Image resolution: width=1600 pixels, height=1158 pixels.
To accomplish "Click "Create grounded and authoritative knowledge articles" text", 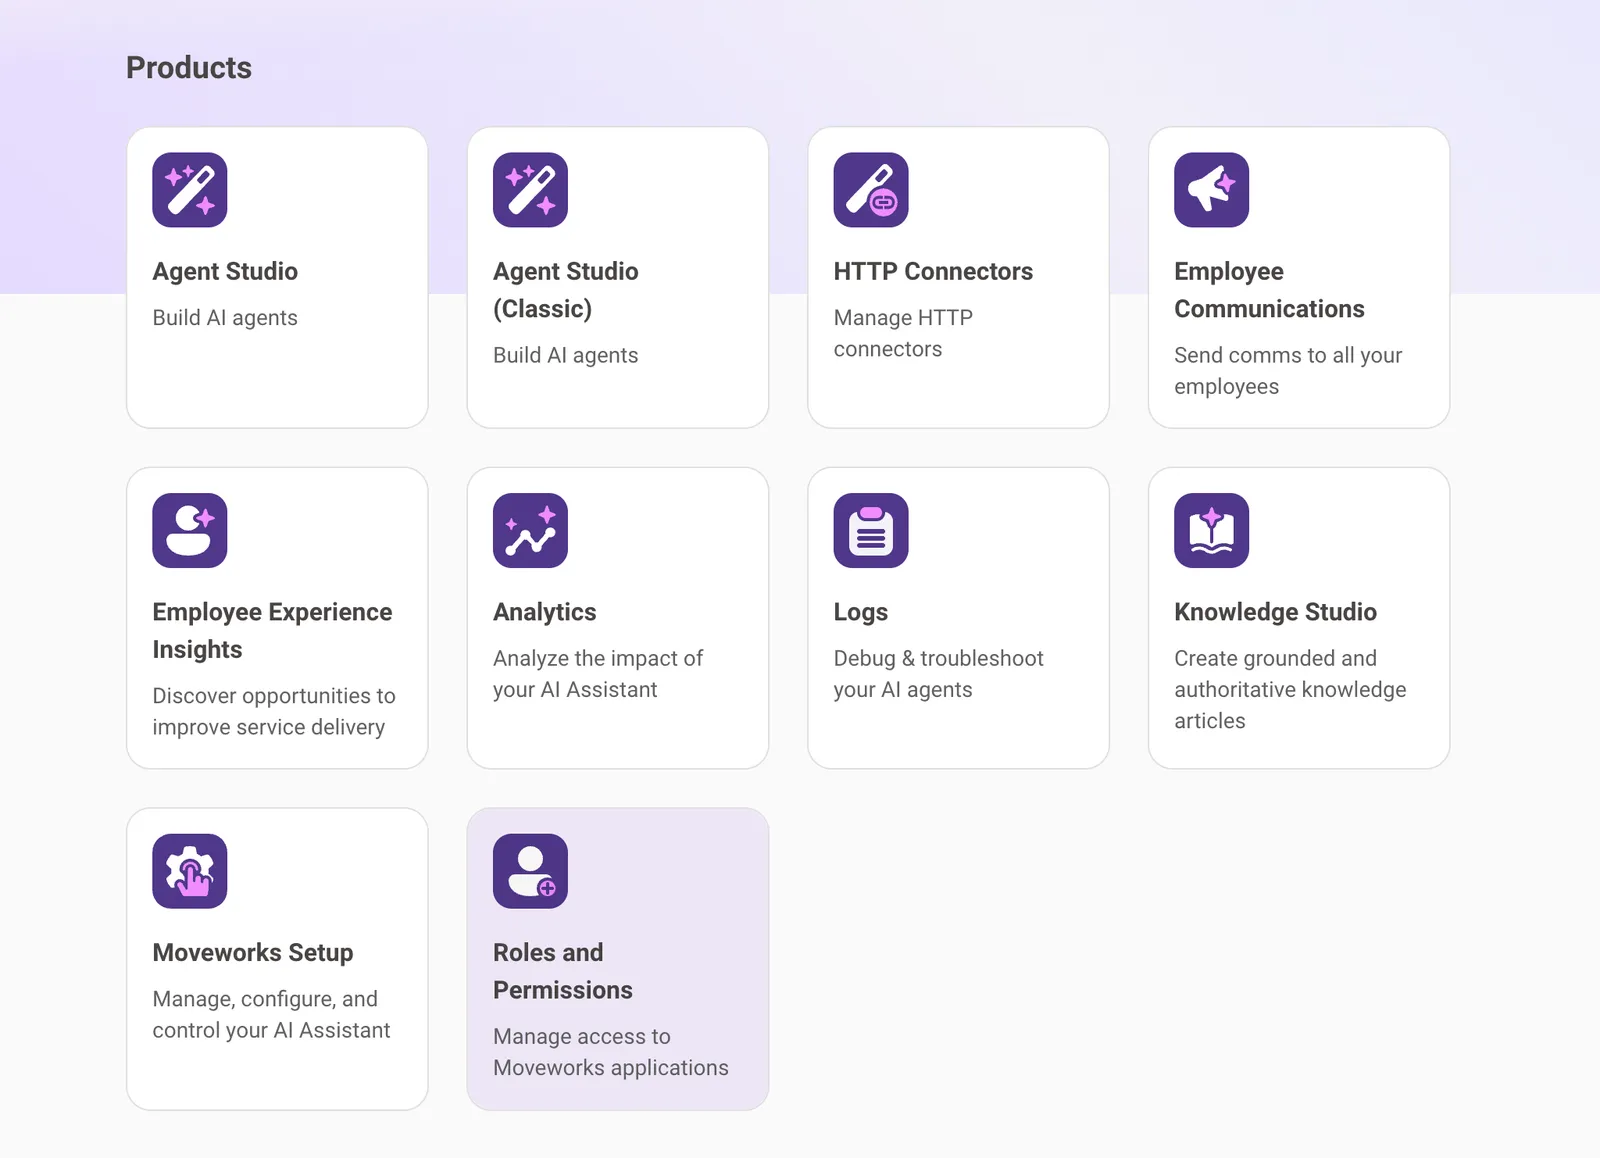I will [1290, 689].
